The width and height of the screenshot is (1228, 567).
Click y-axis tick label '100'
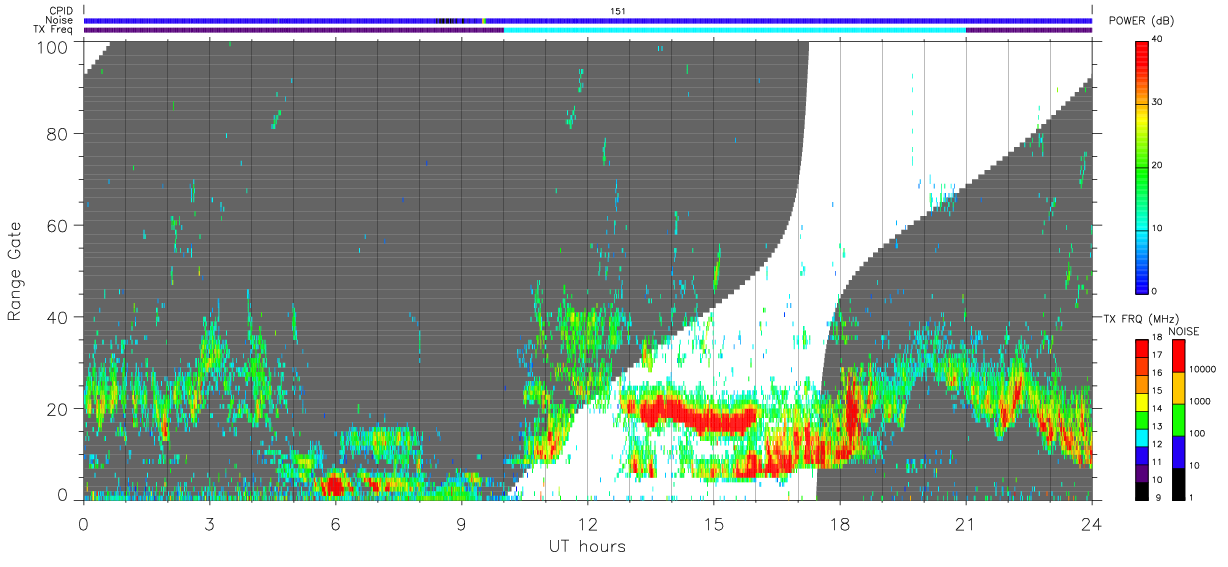tap(54, 47)
